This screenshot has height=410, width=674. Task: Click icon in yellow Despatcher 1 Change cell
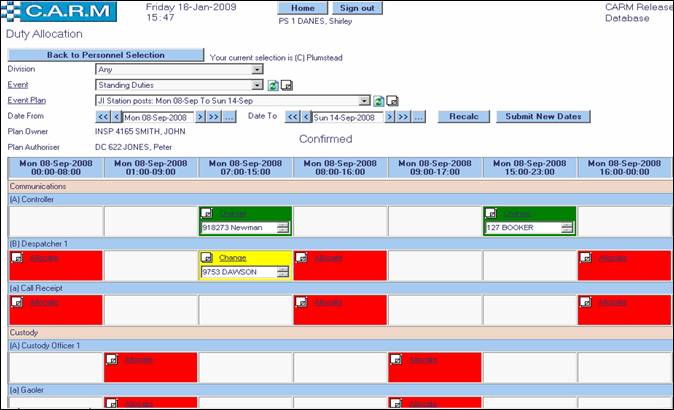pyautogui.click(x=207, y=258)
